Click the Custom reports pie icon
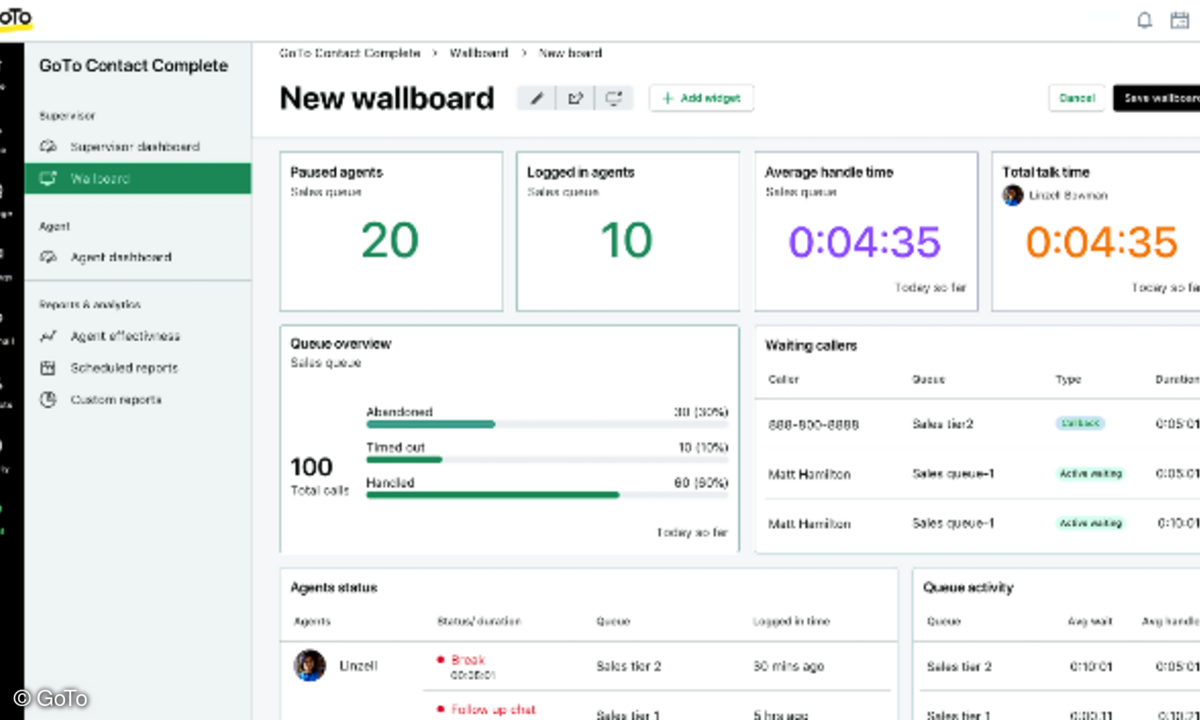The image size is (1200, 720). coord(48,400)
